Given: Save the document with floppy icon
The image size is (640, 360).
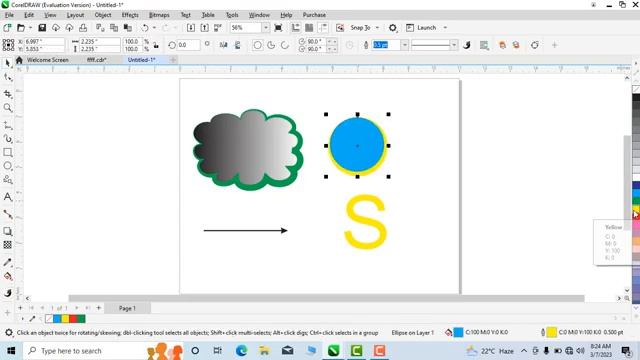Looking at the screenshot, I should pyautogui.click(x=42, y=28).
